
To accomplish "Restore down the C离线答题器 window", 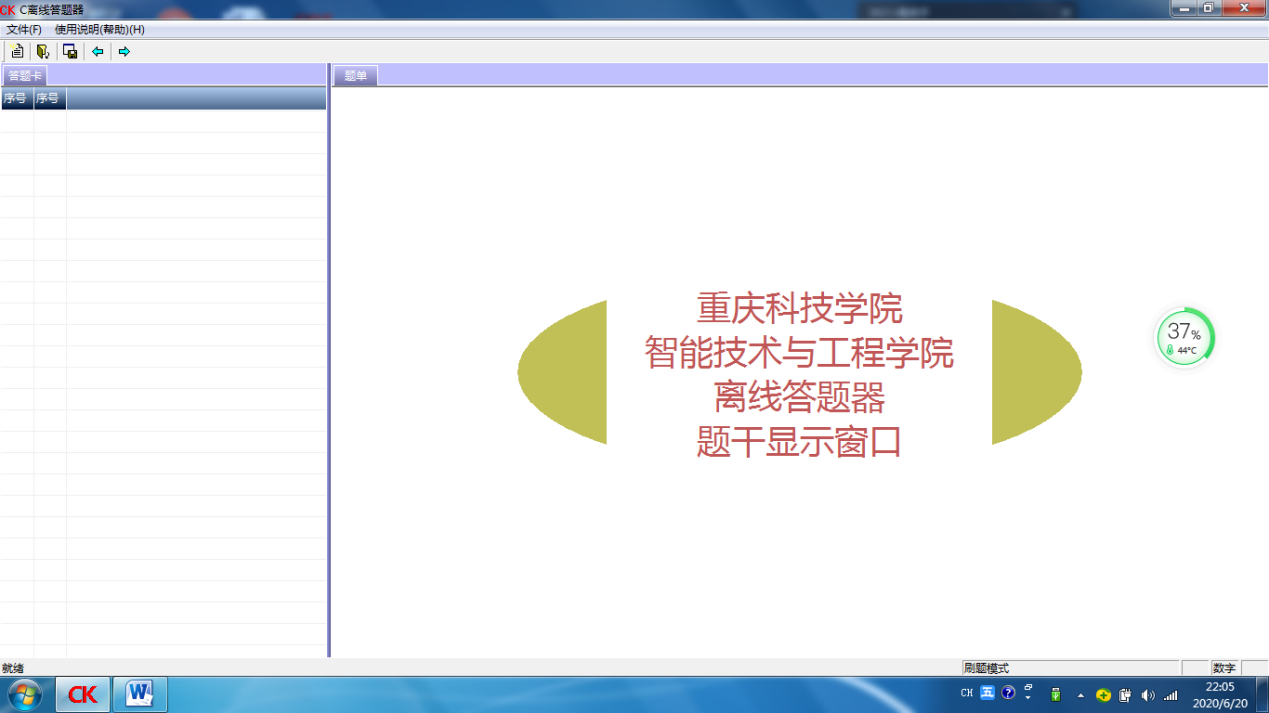I will [1209, 8].
